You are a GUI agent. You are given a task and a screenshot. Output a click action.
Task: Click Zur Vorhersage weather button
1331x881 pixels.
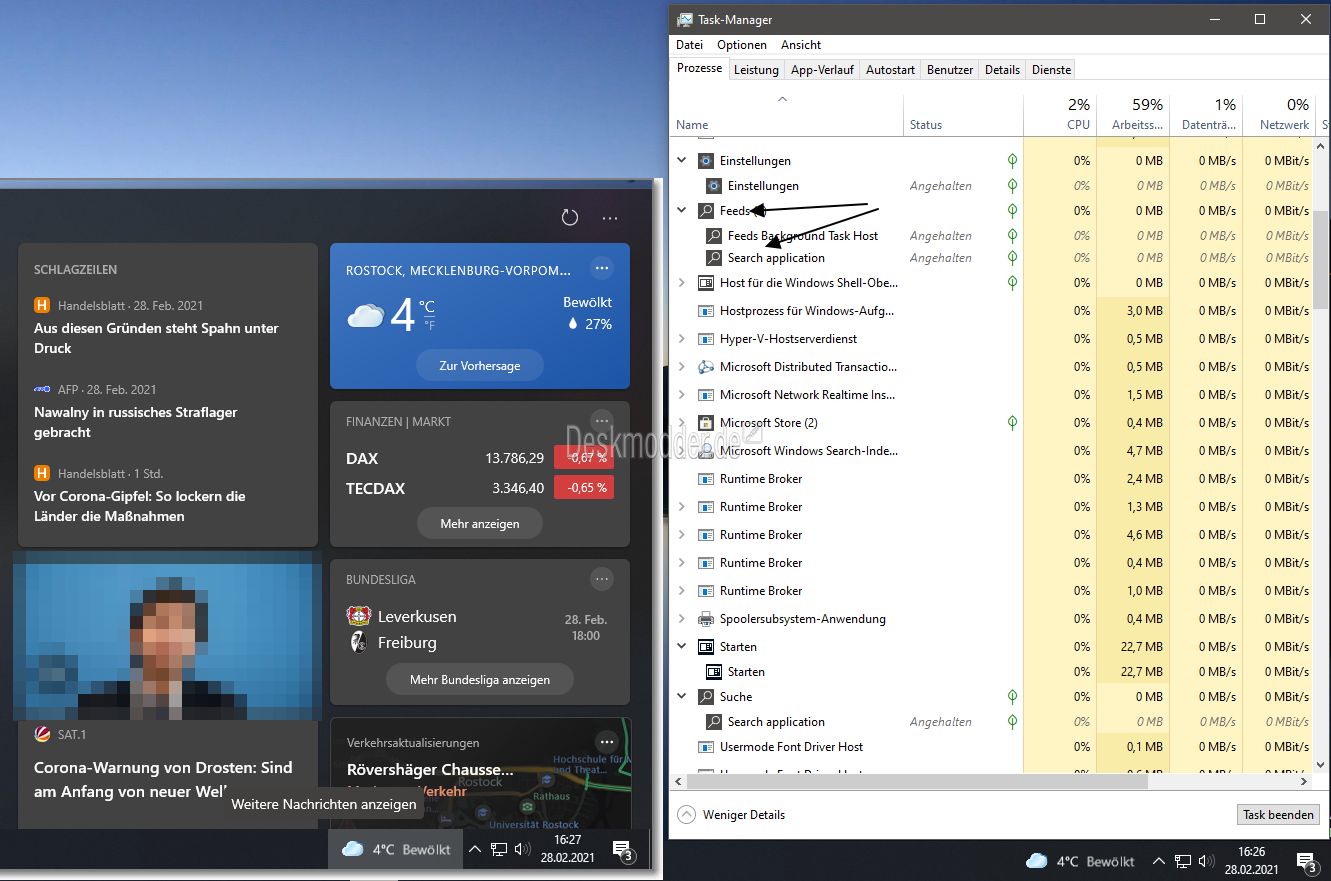[x=480, y=365]
